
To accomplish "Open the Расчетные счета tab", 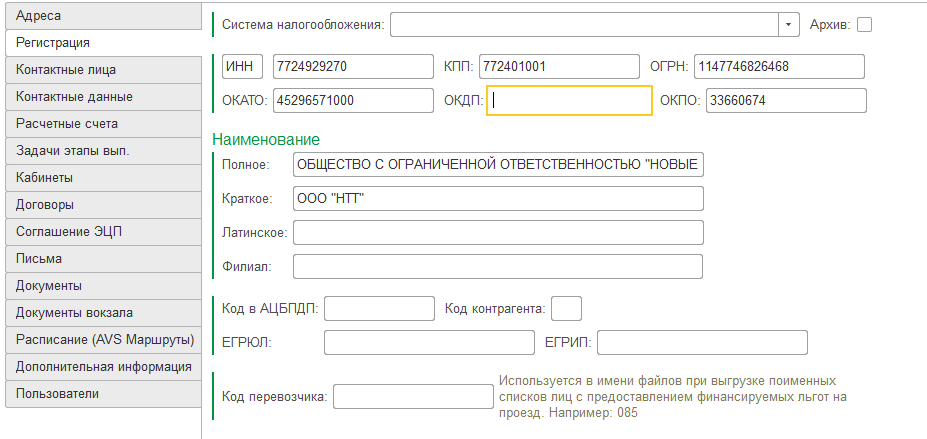I will [x=100, y=124].
